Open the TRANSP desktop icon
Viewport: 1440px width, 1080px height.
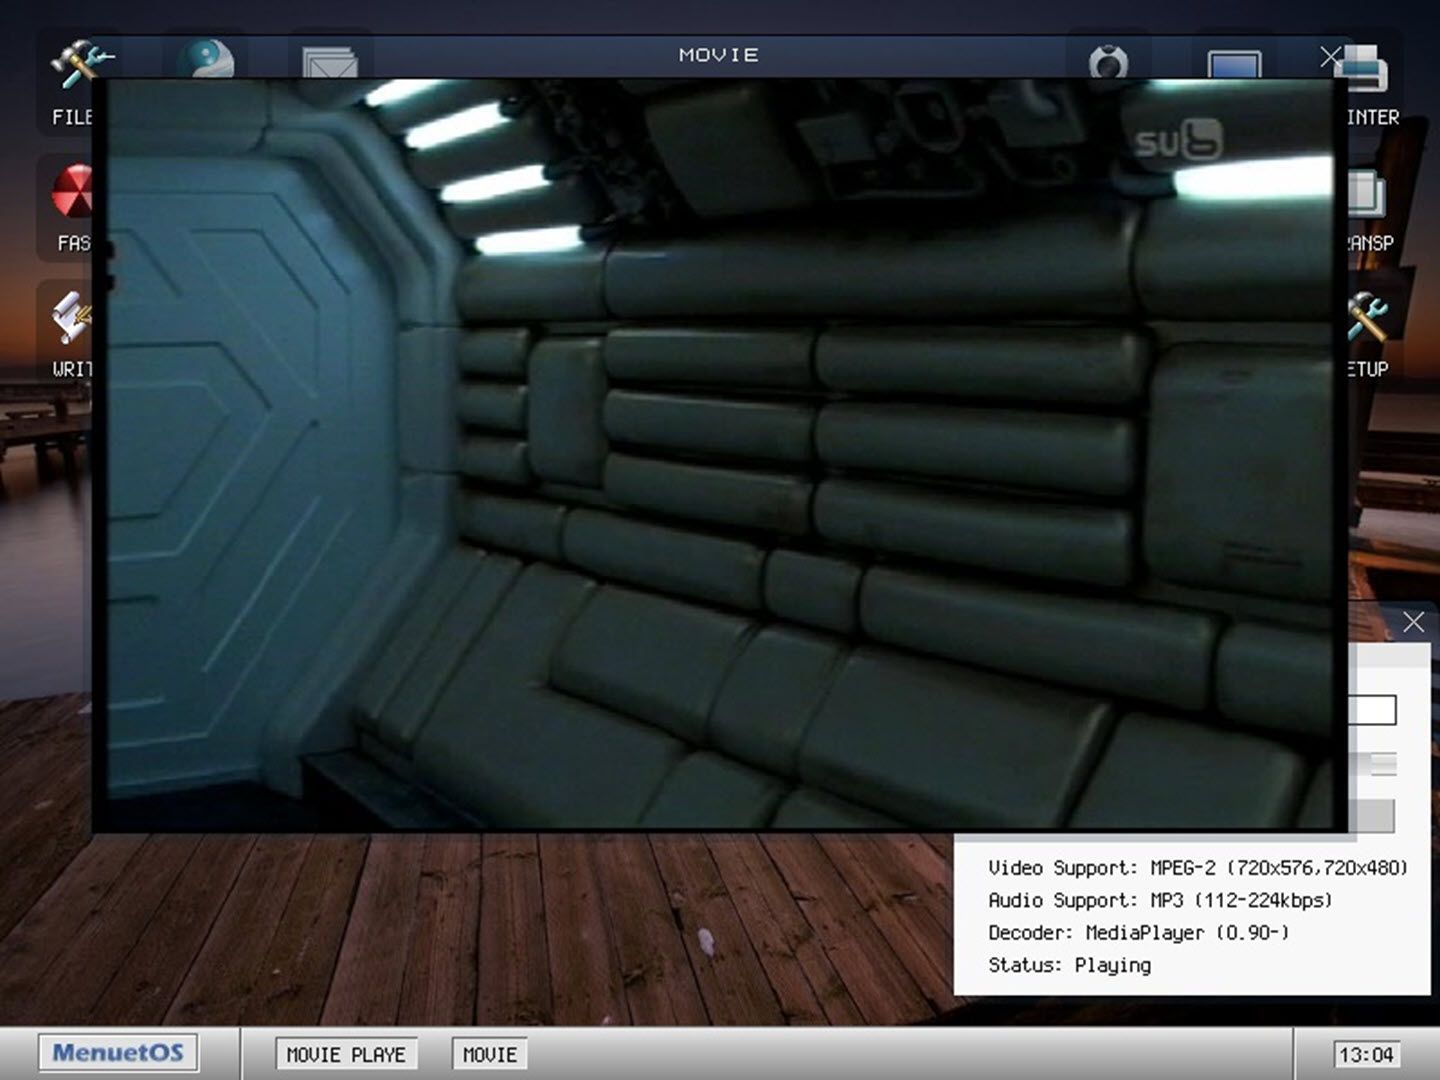tap(1370, 208)
